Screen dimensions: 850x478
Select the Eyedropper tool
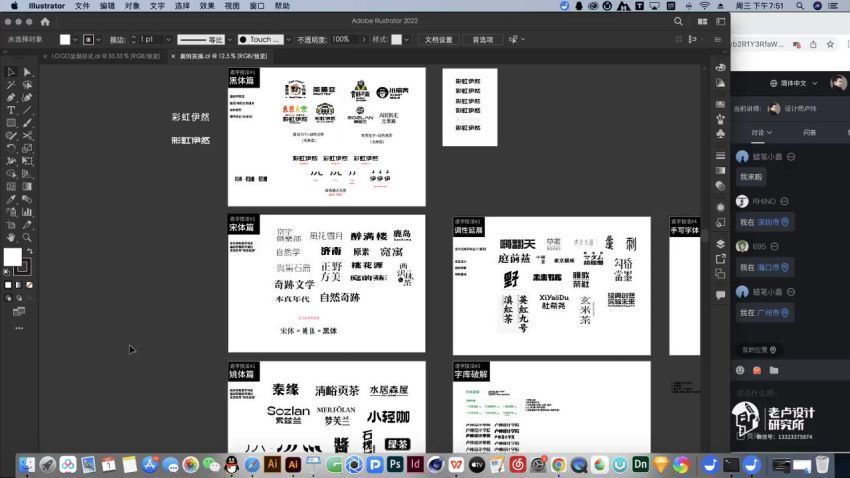coord(11,199)
